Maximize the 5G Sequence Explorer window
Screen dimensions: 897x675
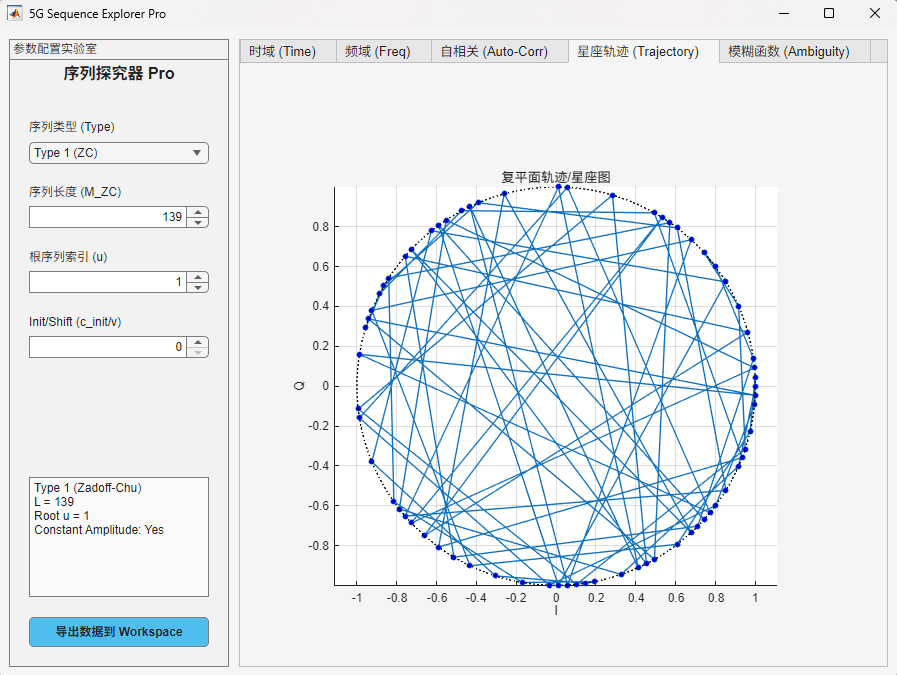coord(829,14)
